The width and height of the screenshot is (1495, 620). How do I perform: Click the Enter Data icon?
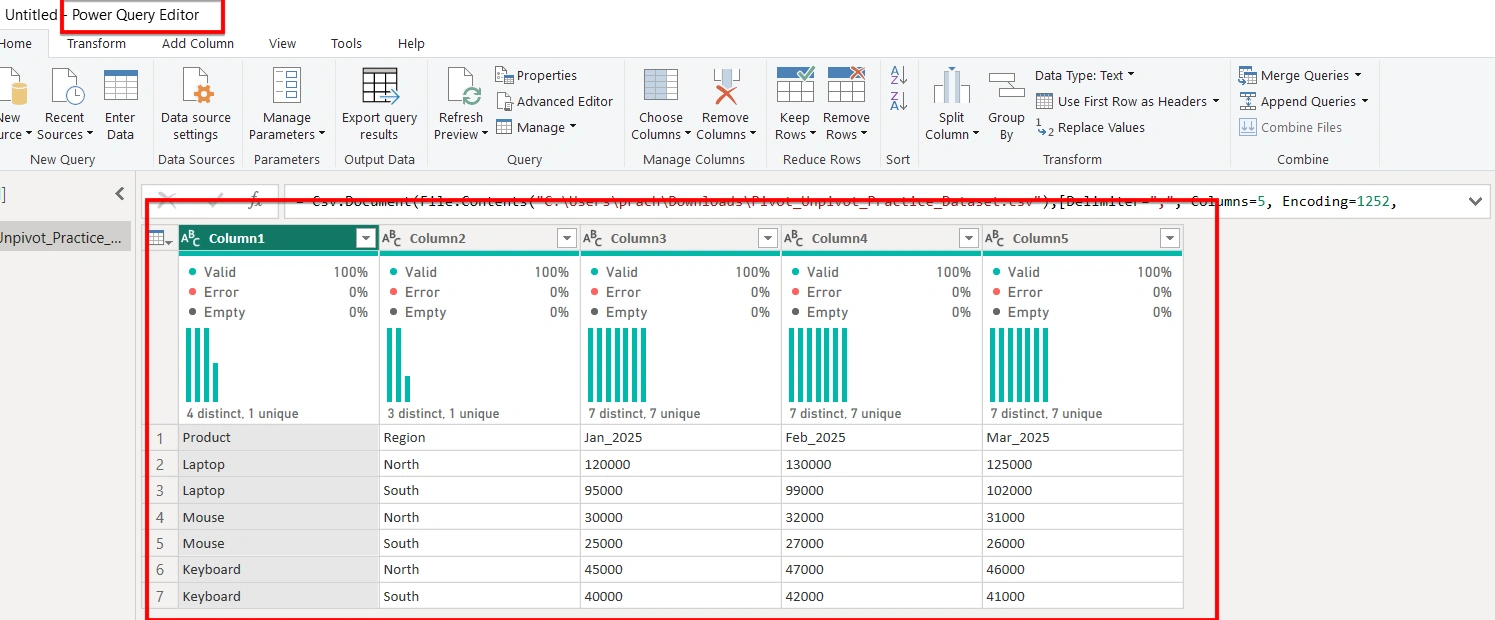tap(120, 87)
